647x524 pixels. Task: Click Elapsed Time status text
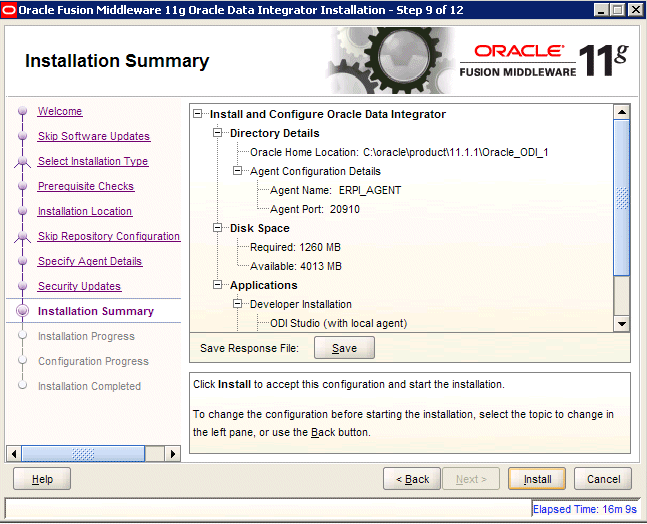click(585, 509)
